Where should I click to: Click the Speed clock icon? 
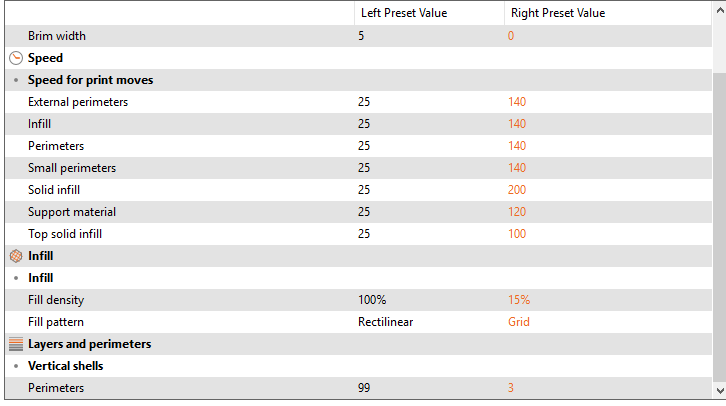tap(16, 58)
